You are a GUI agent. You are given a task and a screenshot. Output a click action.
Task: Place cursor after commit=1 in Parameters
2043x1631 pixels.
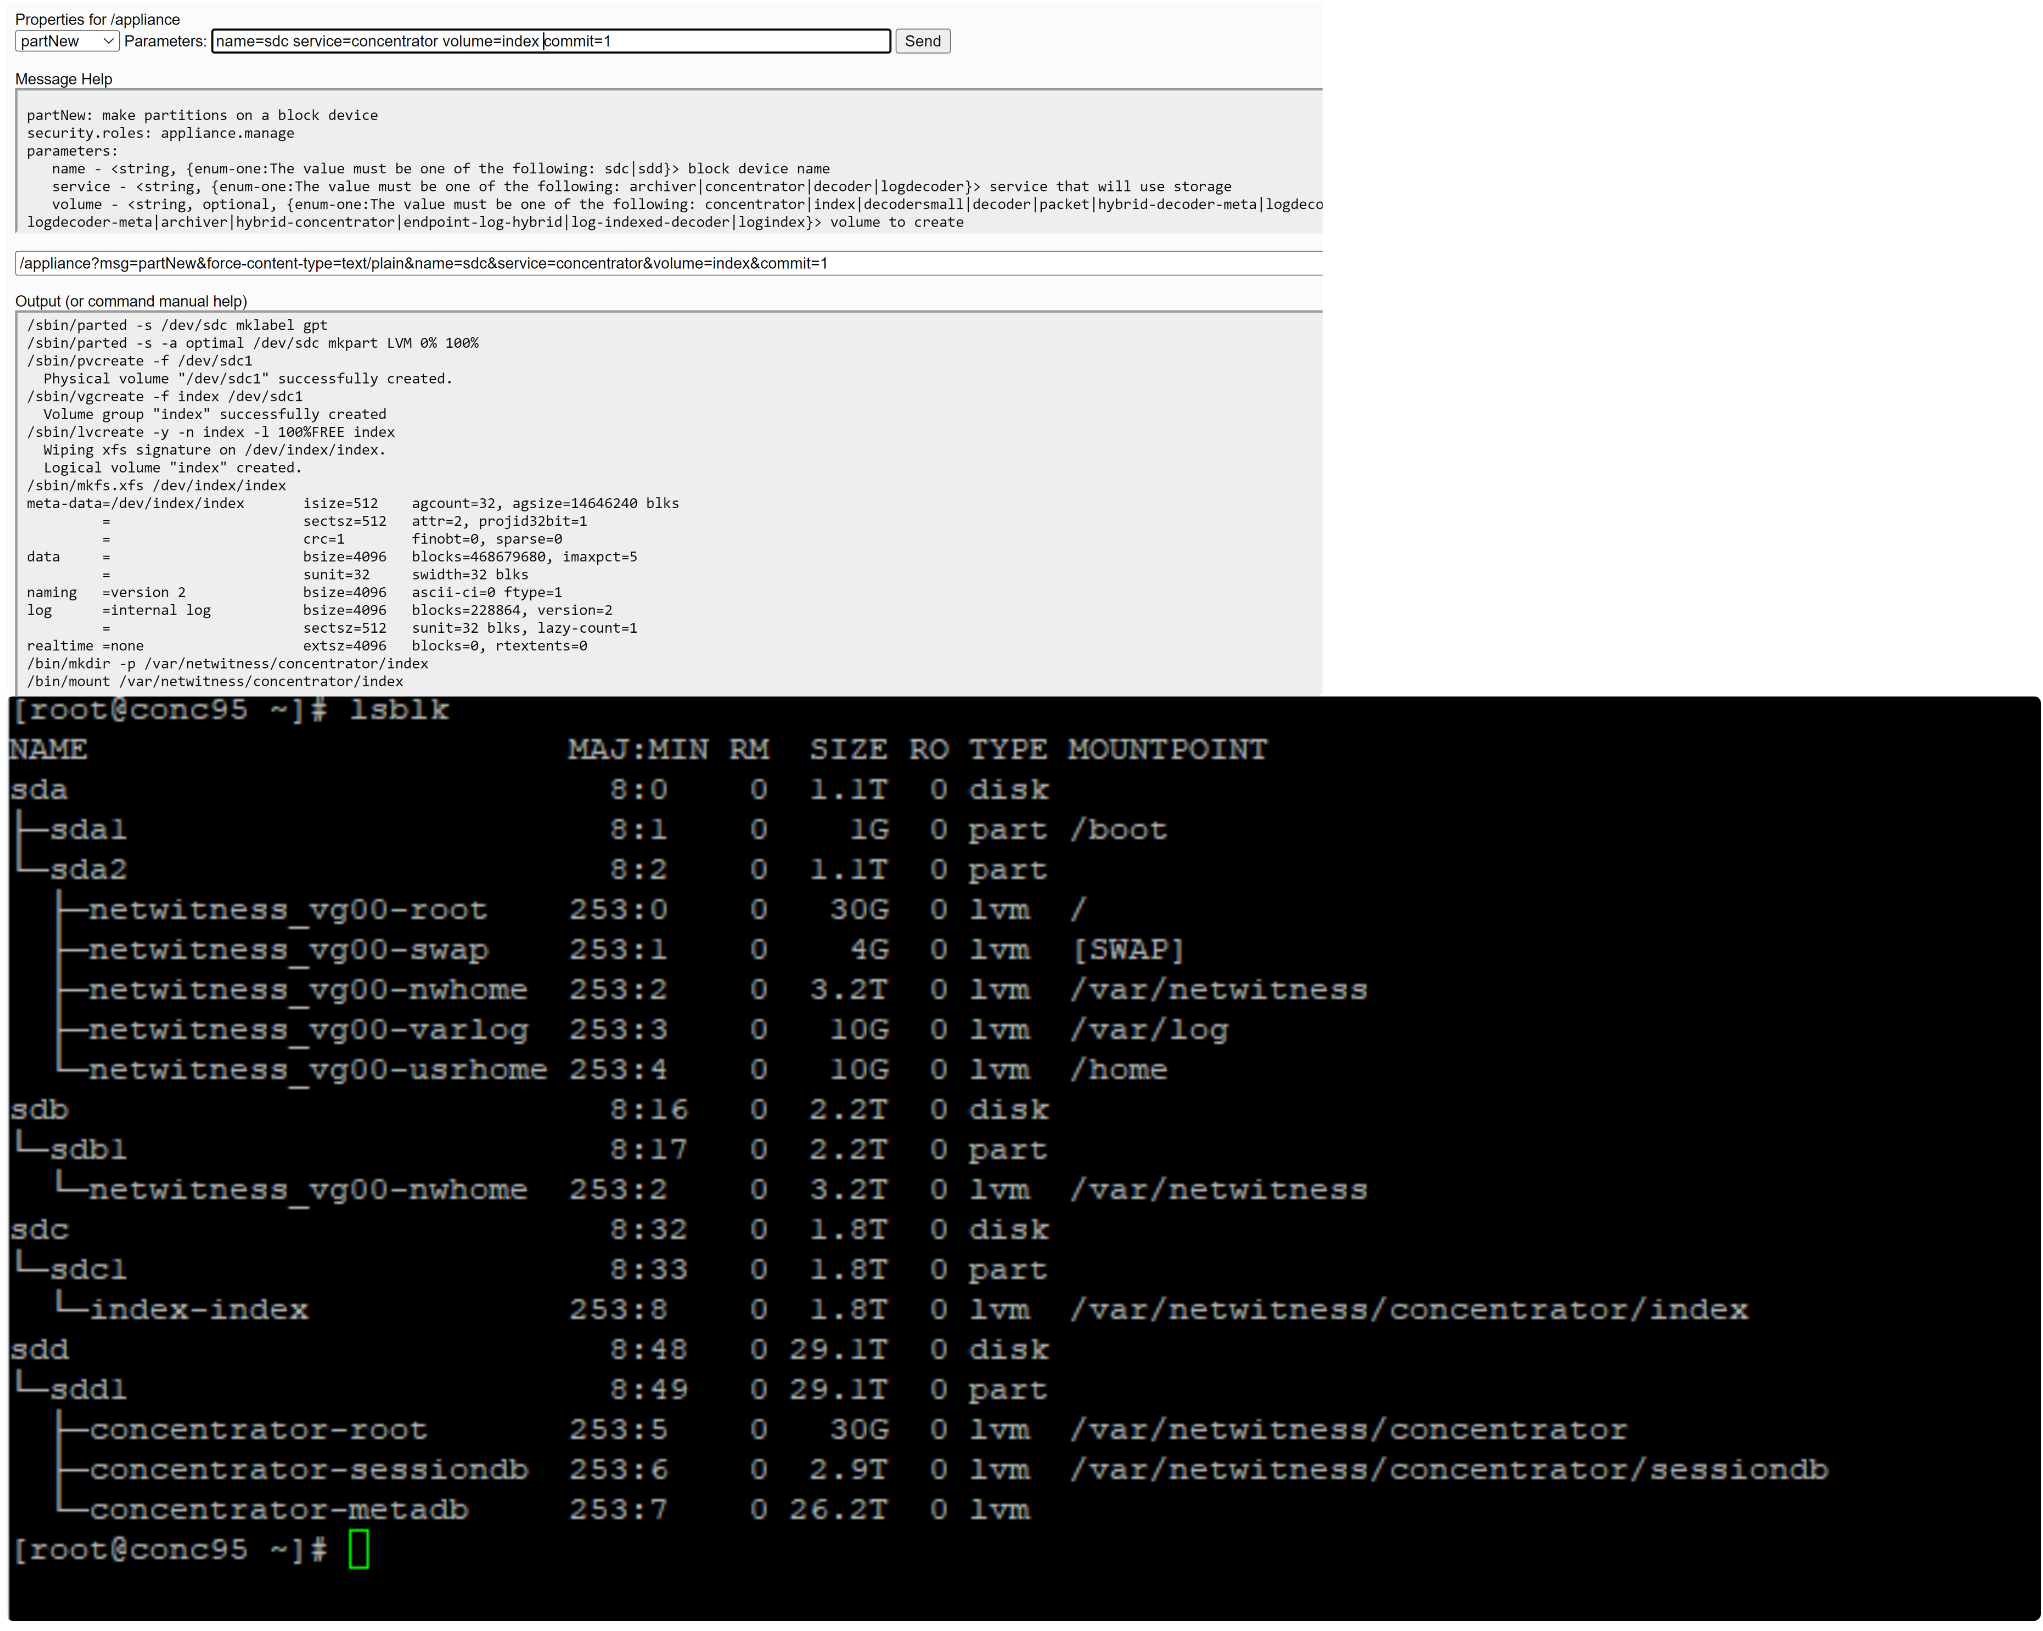click(613, 41)
